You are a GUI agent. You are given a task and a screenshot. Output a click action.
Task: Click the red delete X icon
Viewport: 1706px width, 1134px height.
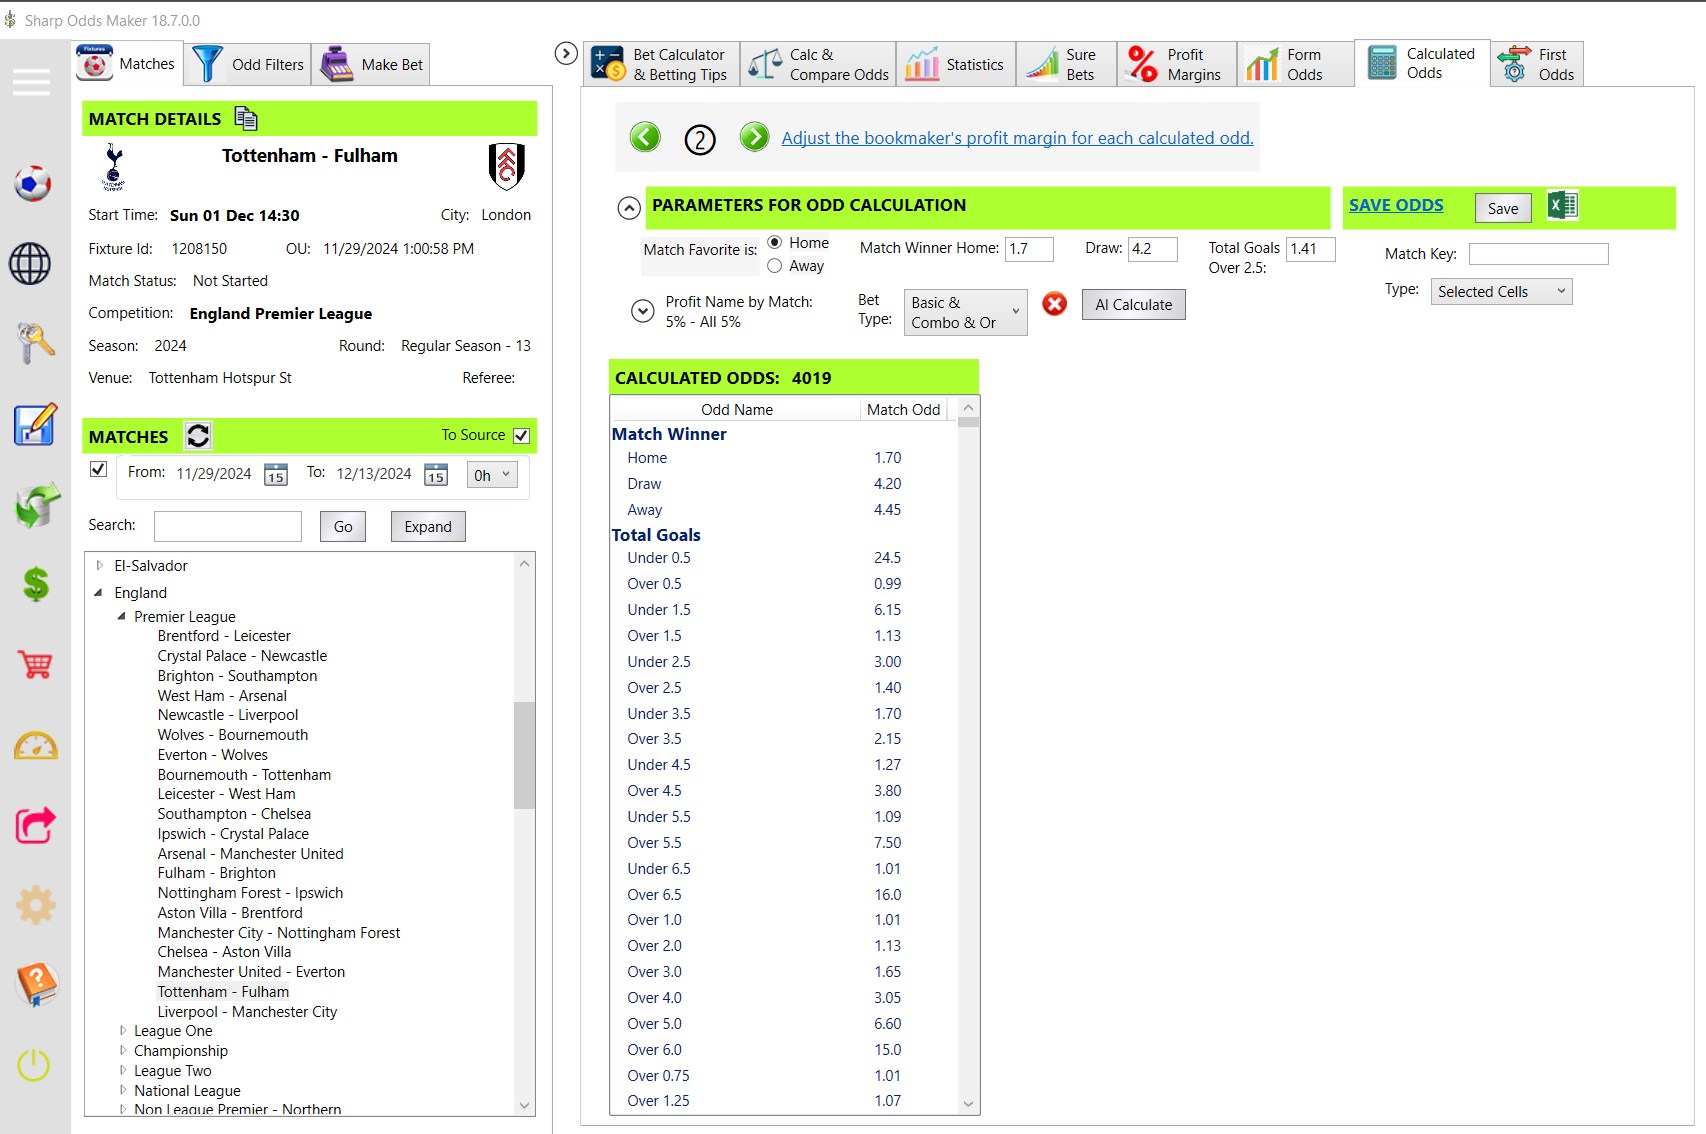[x=1054, y=304]
